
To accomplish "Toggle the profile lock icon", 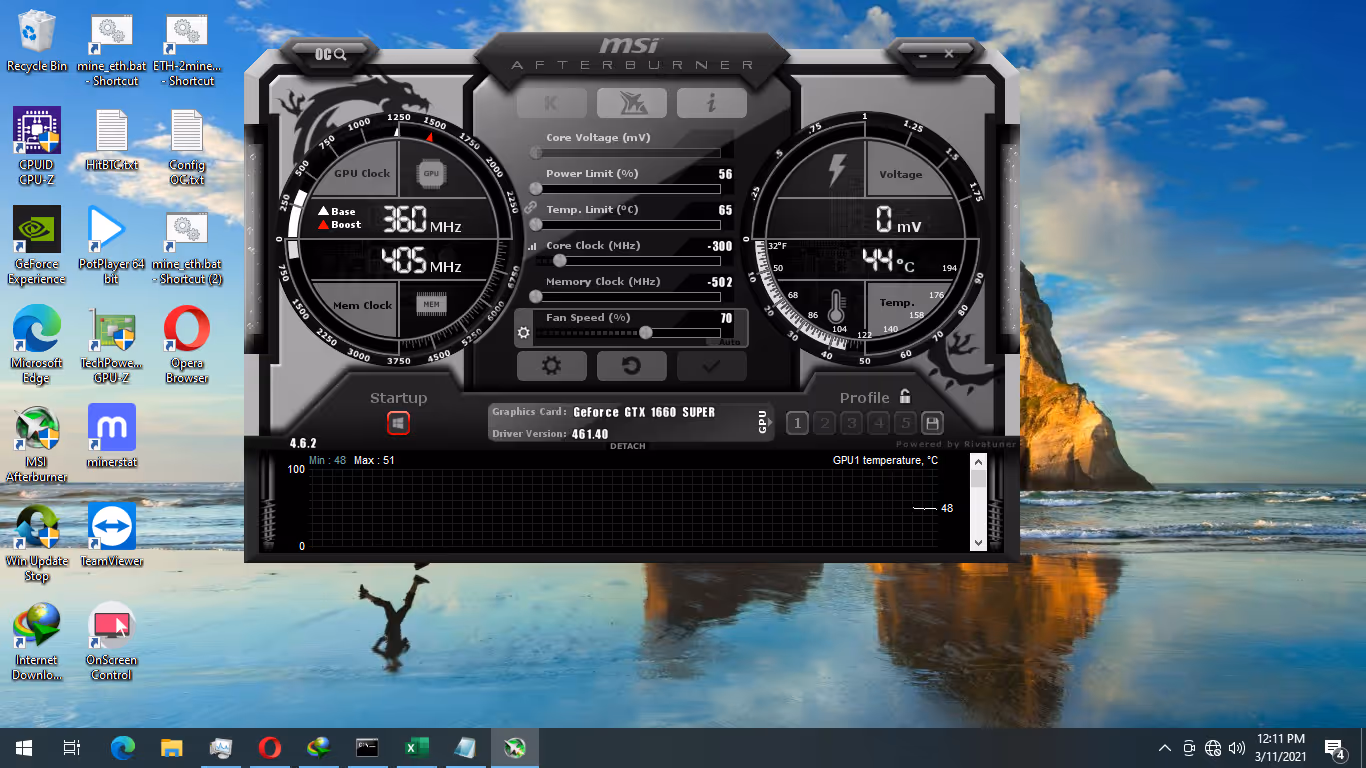I will (x=905, y=396).
